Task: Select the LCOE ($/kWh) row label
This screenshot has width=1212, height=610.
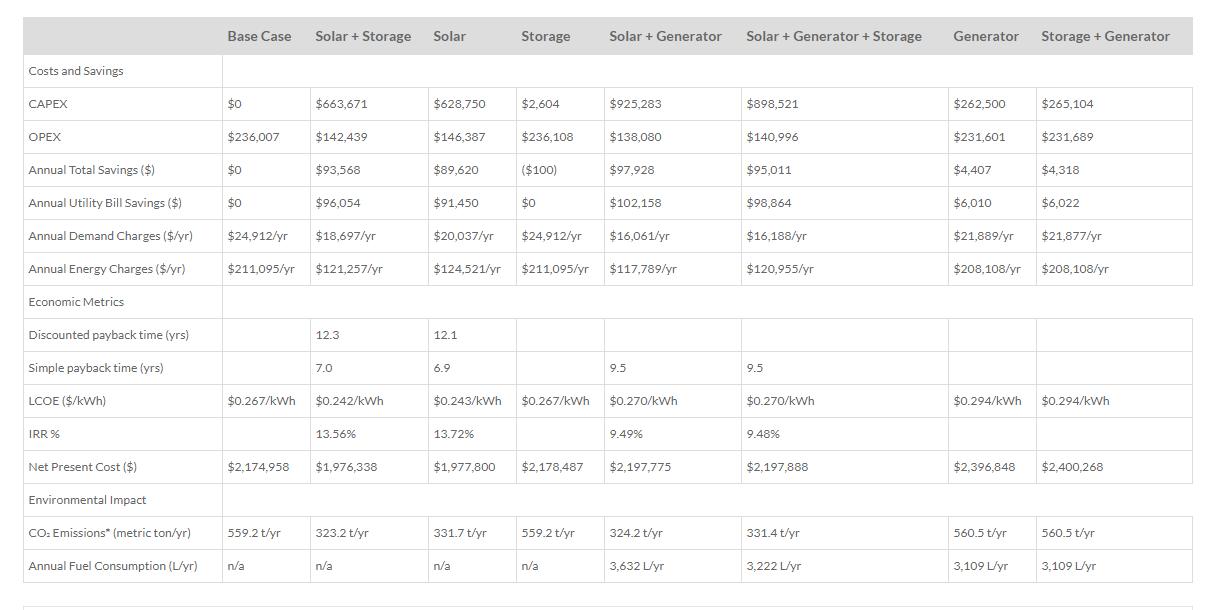Action: click(69, 400)
